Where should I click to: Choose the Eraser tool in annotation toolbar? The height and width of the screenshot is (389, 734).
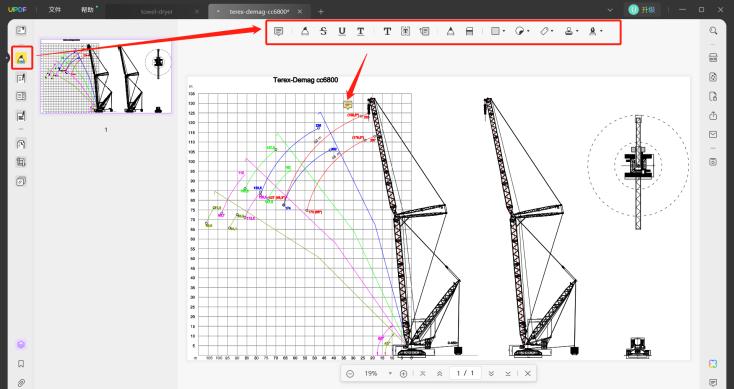coord(470,31)
